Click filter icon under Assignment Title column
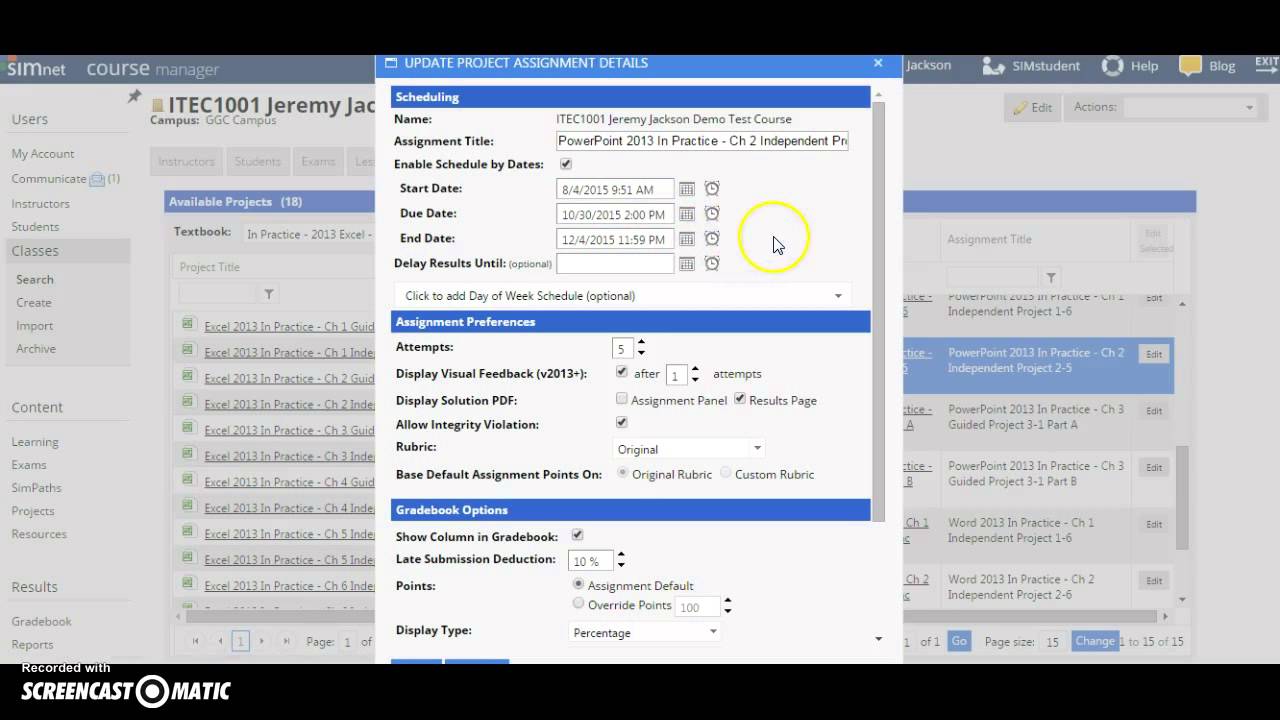Viewport: 1280px width, 720px height. click(1051, 277)
